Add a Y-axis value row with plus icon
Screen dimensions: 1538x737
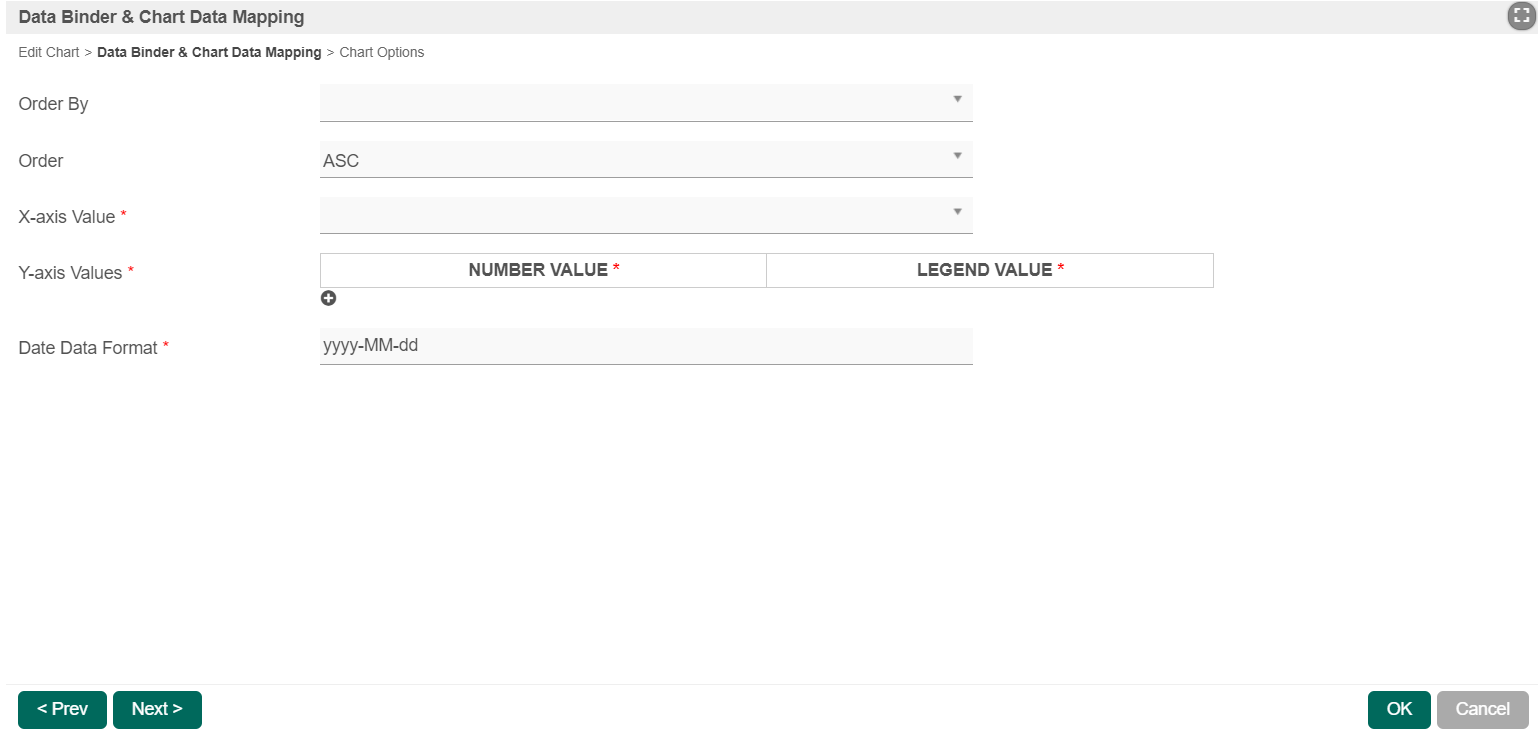coord(328,298)
